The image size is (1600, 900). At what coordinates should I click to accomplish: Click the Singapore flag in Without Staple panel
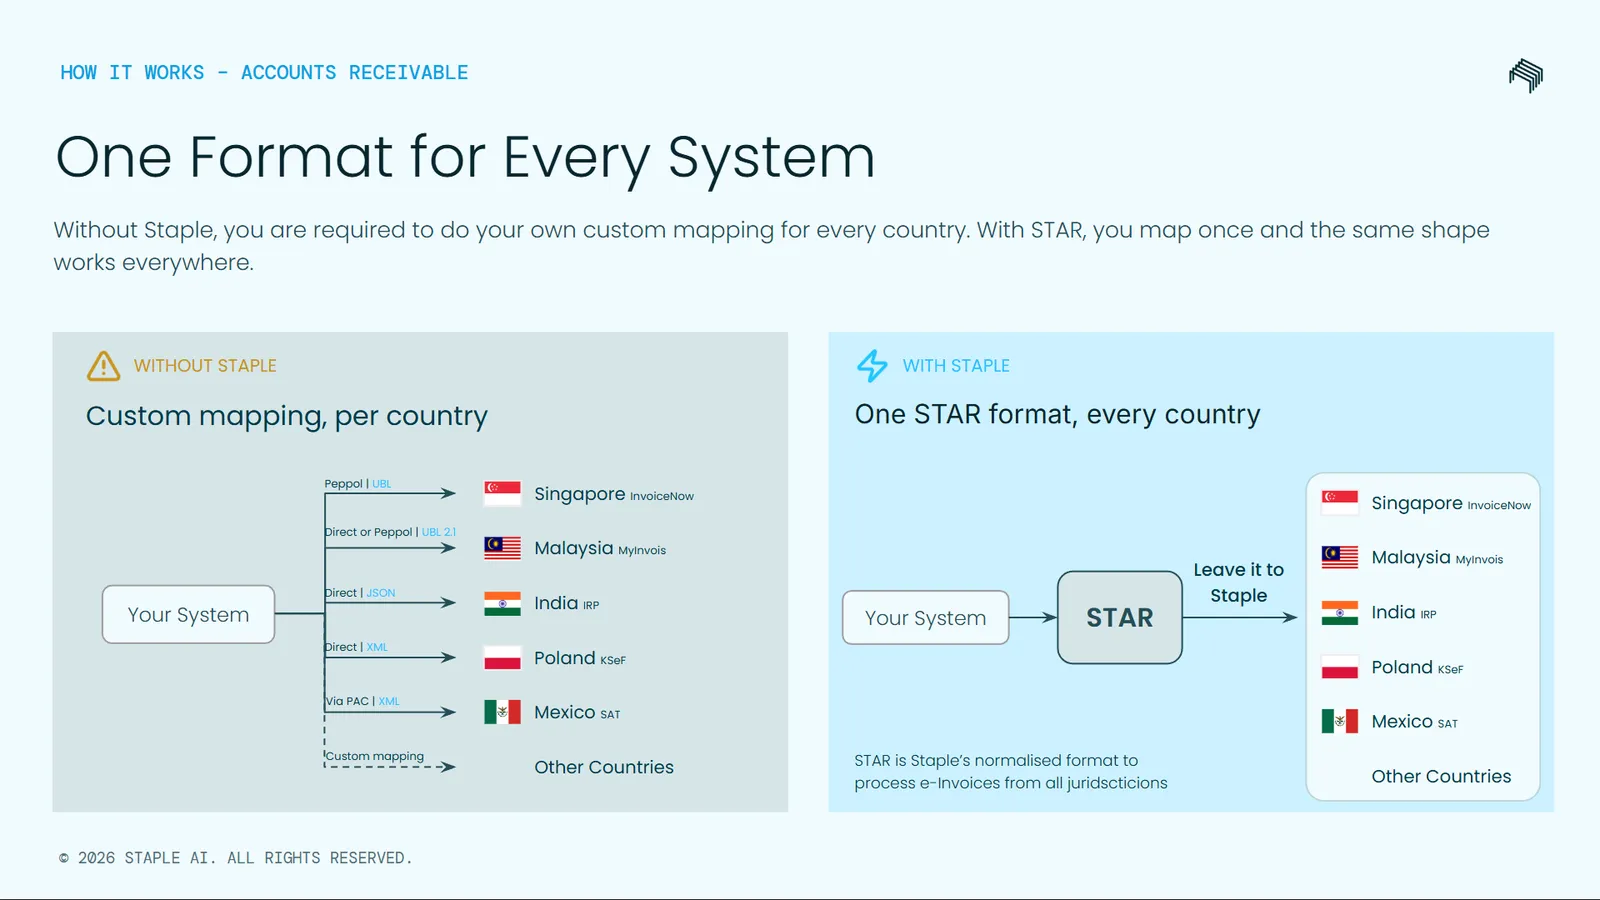click(x=502, y=493)
